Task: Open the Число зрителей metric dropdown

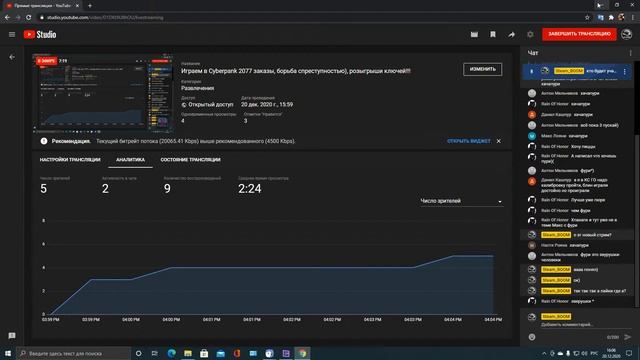Action: pyautogui.click(x=461, y=201)
